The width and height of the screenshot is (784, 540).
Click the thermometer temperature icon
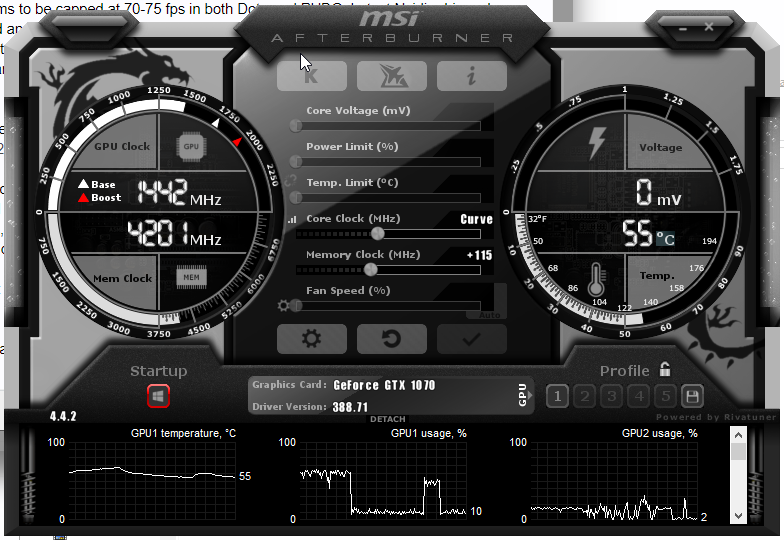596,280
